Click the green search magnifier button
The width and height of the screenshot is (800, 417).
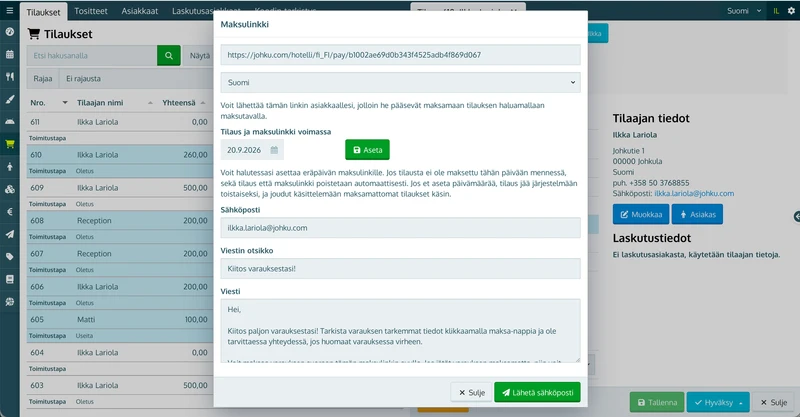point(169,56)
